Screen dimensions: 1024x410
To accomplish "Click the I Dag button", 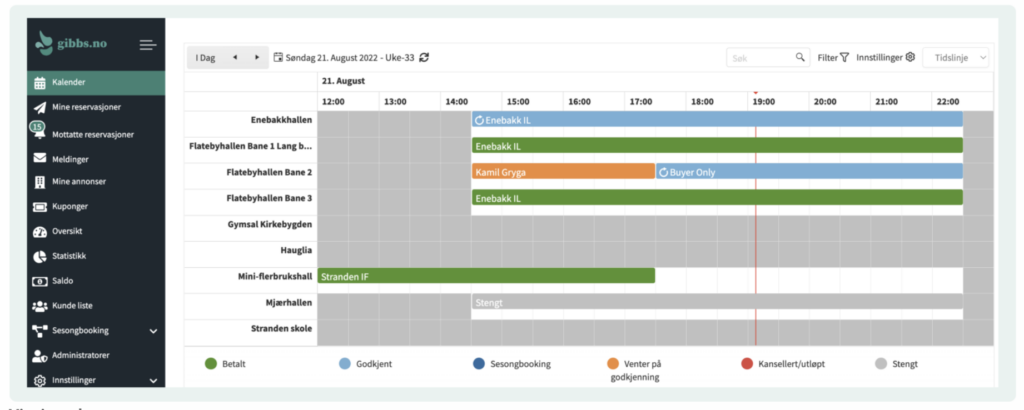I will tap(205, 58).
